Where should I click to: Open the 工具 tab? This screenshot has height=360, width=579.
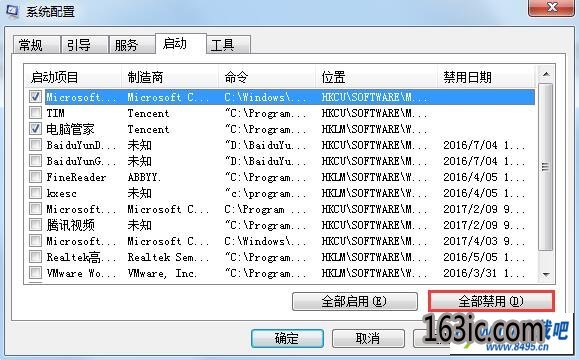(228, 45)
